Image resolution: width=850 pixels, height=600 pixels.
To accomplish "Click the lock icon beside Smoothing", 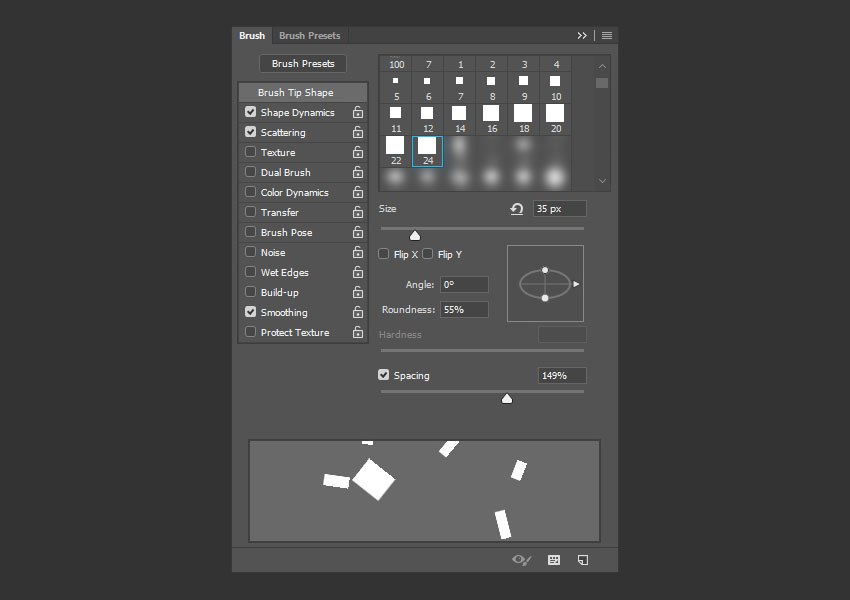I will [358, 313].
